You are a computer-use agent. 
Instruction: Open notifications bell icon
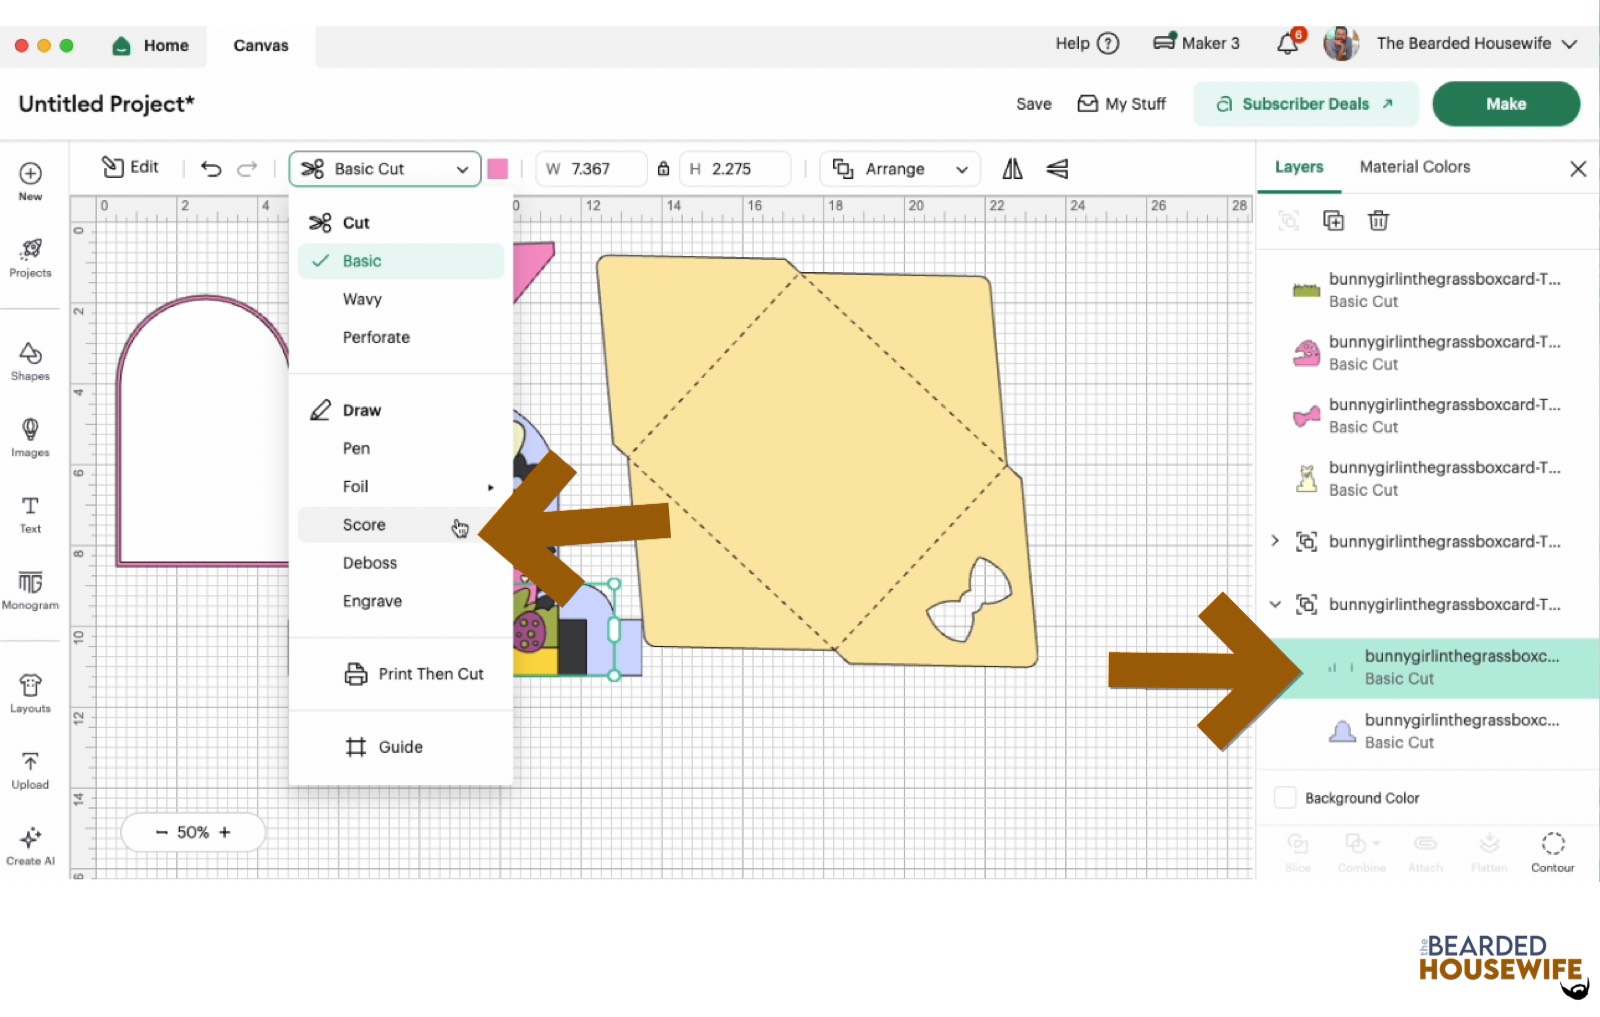pyautogui.click(x=1288, y=44)
